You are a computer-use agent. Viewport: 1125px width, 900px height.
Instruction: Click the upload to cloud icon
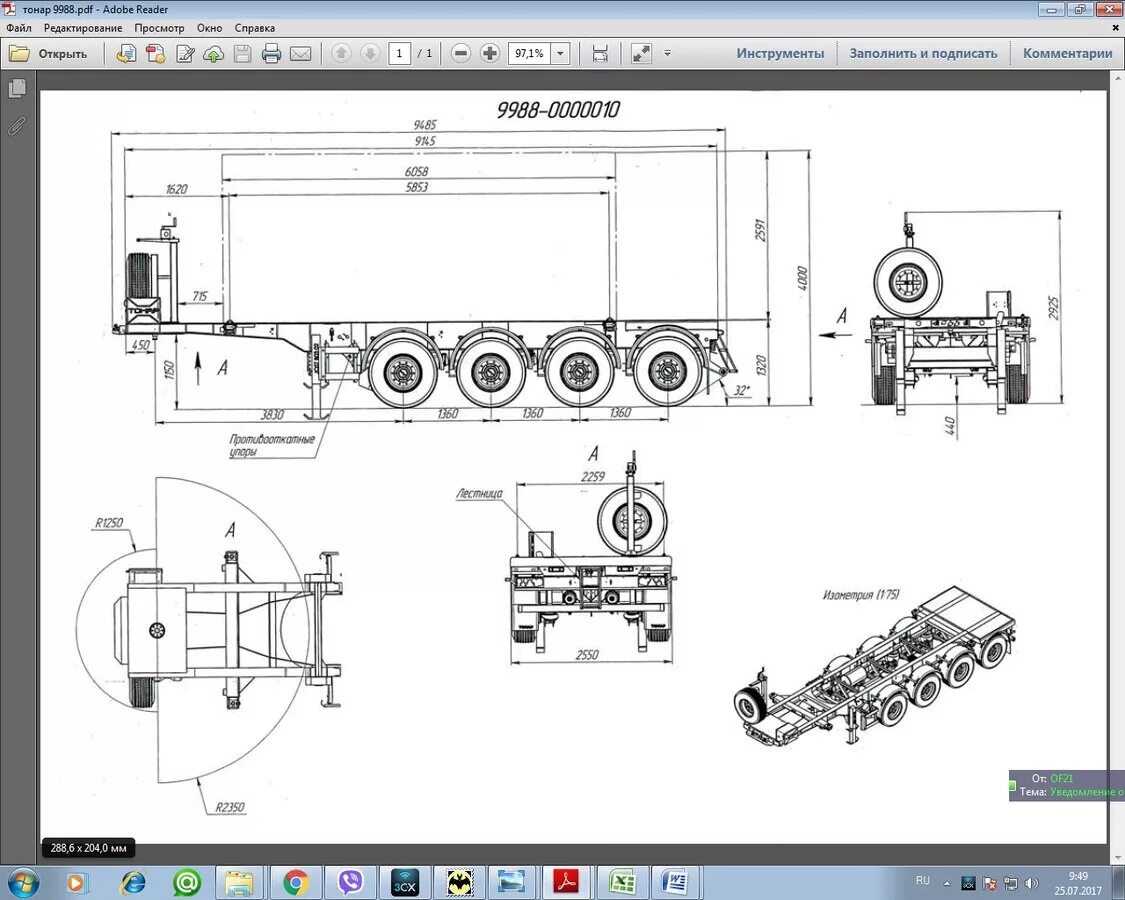214,53
